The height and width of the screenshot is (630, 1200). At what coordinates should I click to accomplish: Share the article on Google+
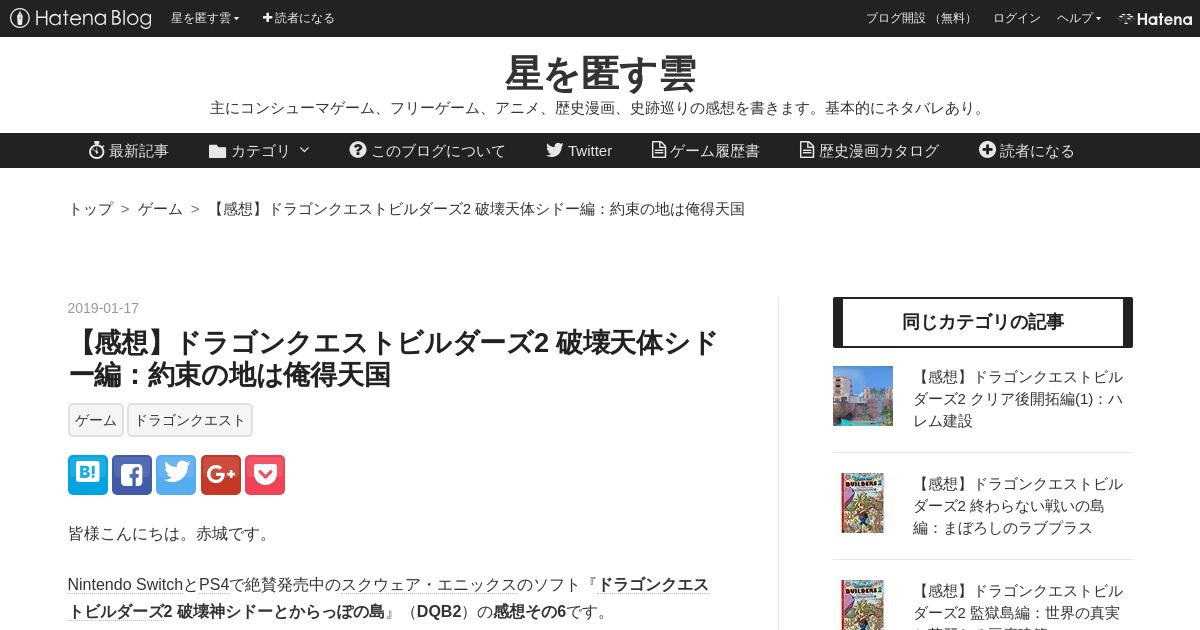[x=221, y=475]
